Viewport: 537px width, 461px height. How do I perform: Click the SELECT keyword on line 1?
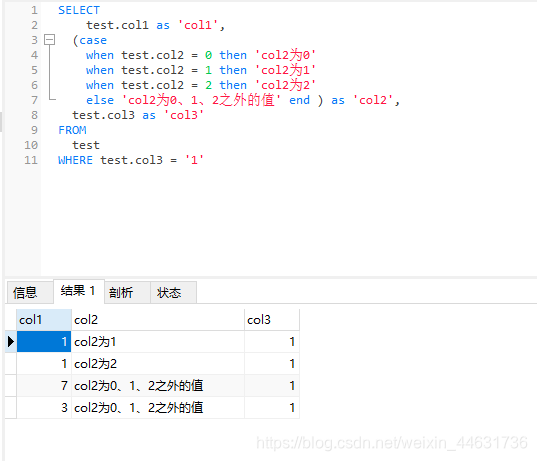79,10
